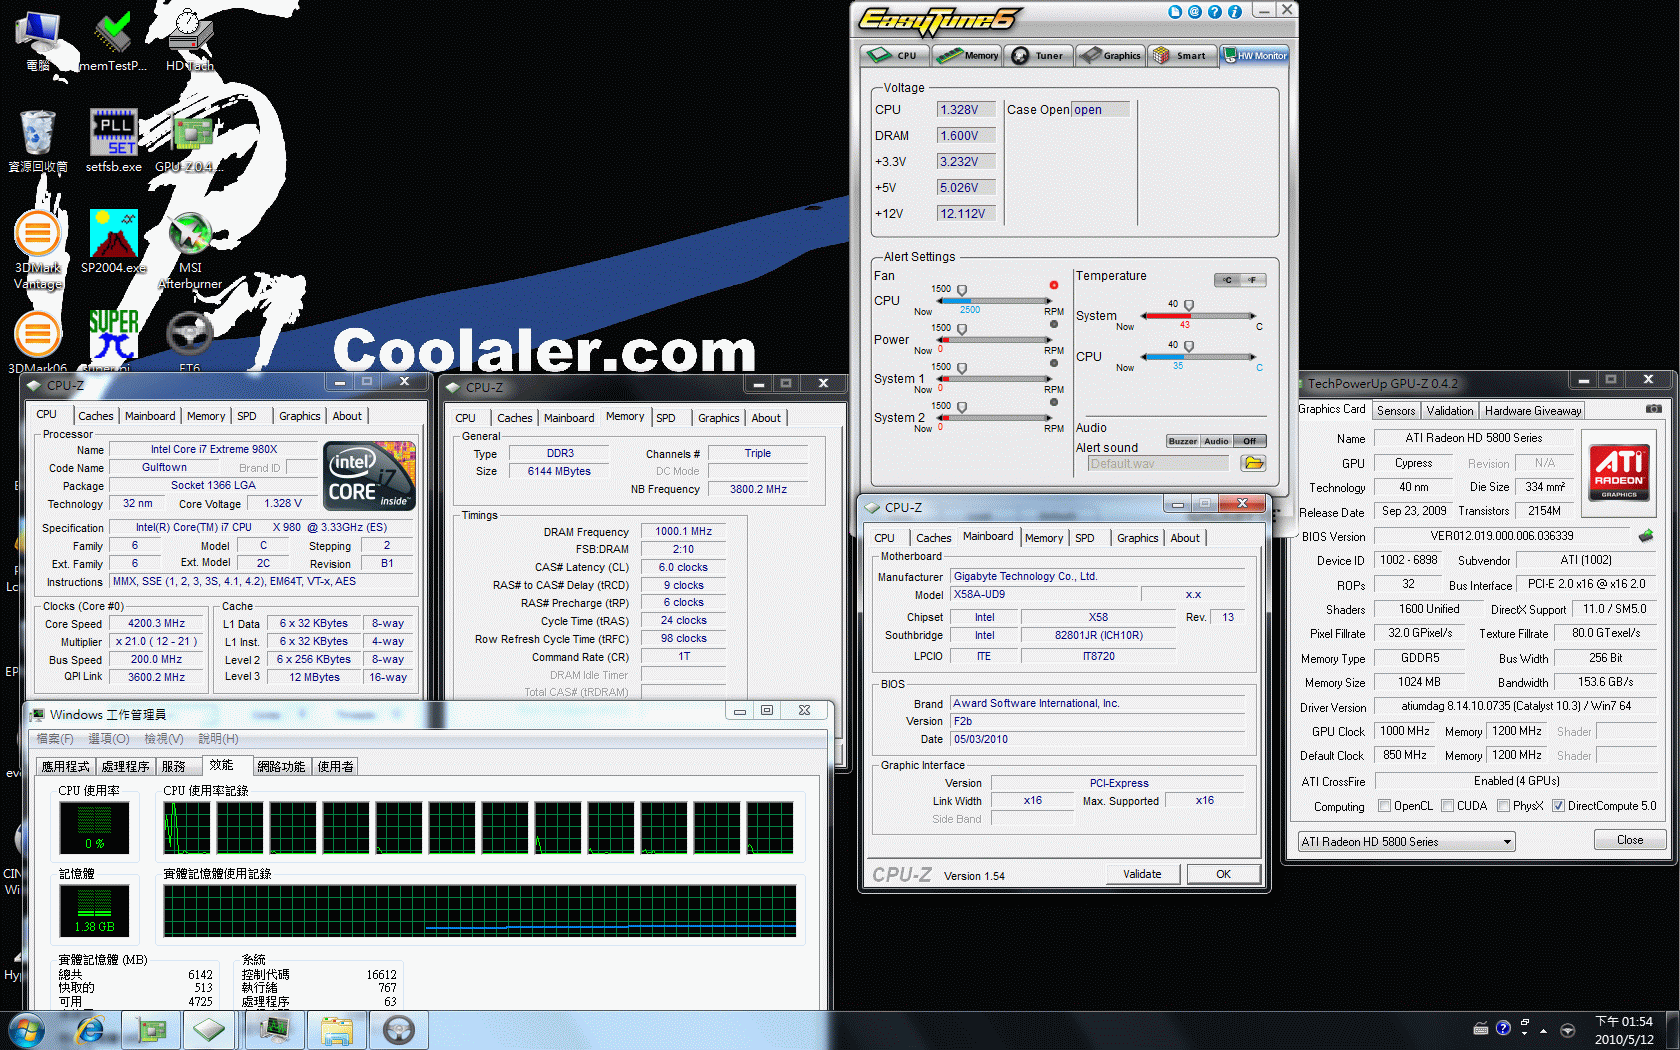Viewport: 1680px width, 1050px height.
Task: Open the SP2004.exe desktop icon
Action: point(113,242)
